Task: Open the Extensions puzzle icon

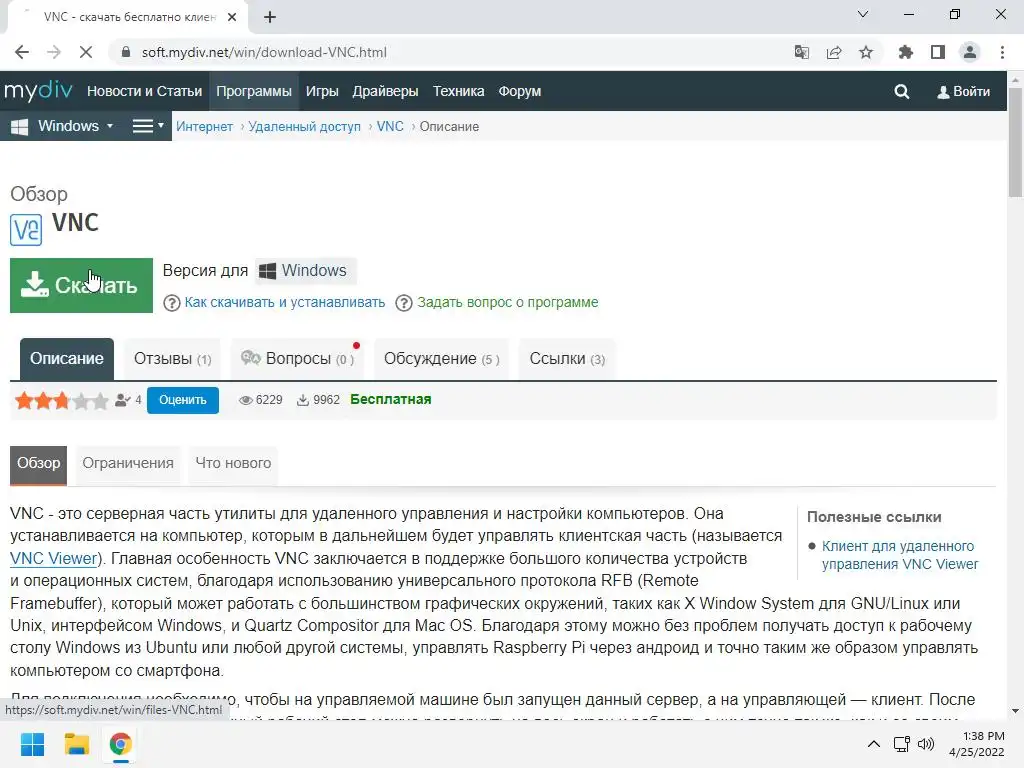Action: click(905, 52)
